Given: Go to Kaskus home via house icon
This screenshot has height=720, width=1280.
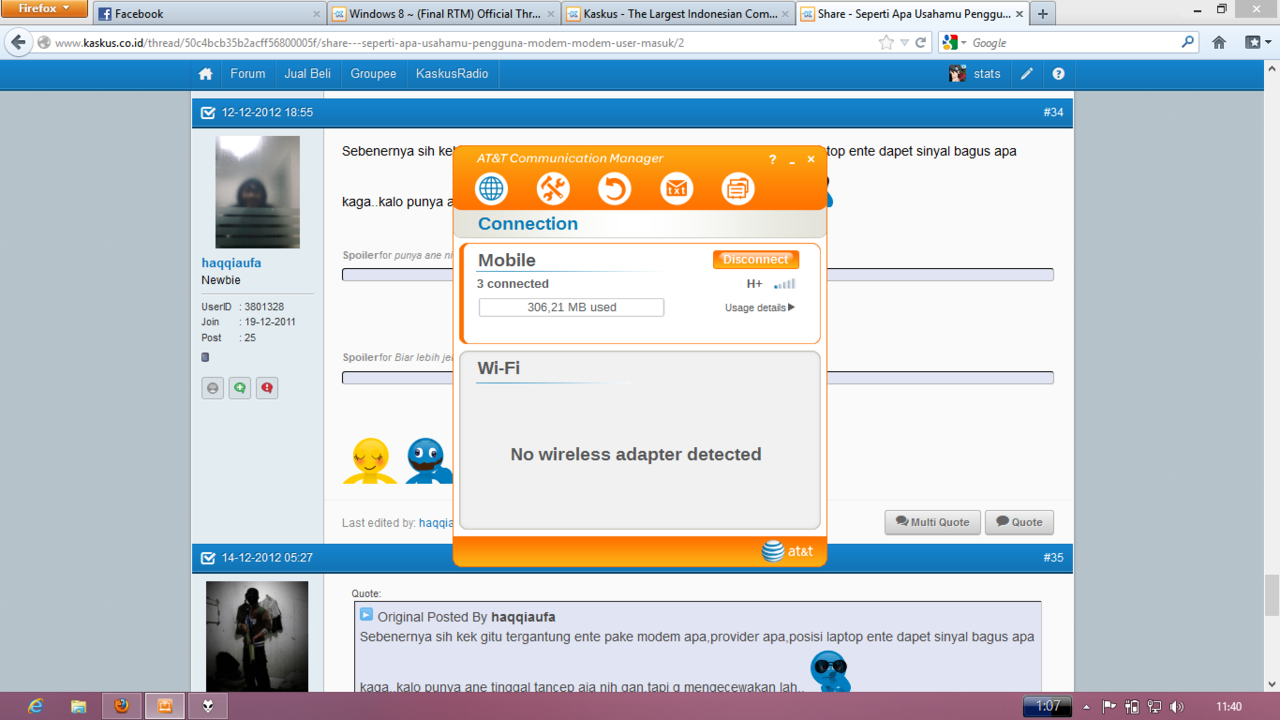Looking at the screenshot, I should (x=205, y=73).
